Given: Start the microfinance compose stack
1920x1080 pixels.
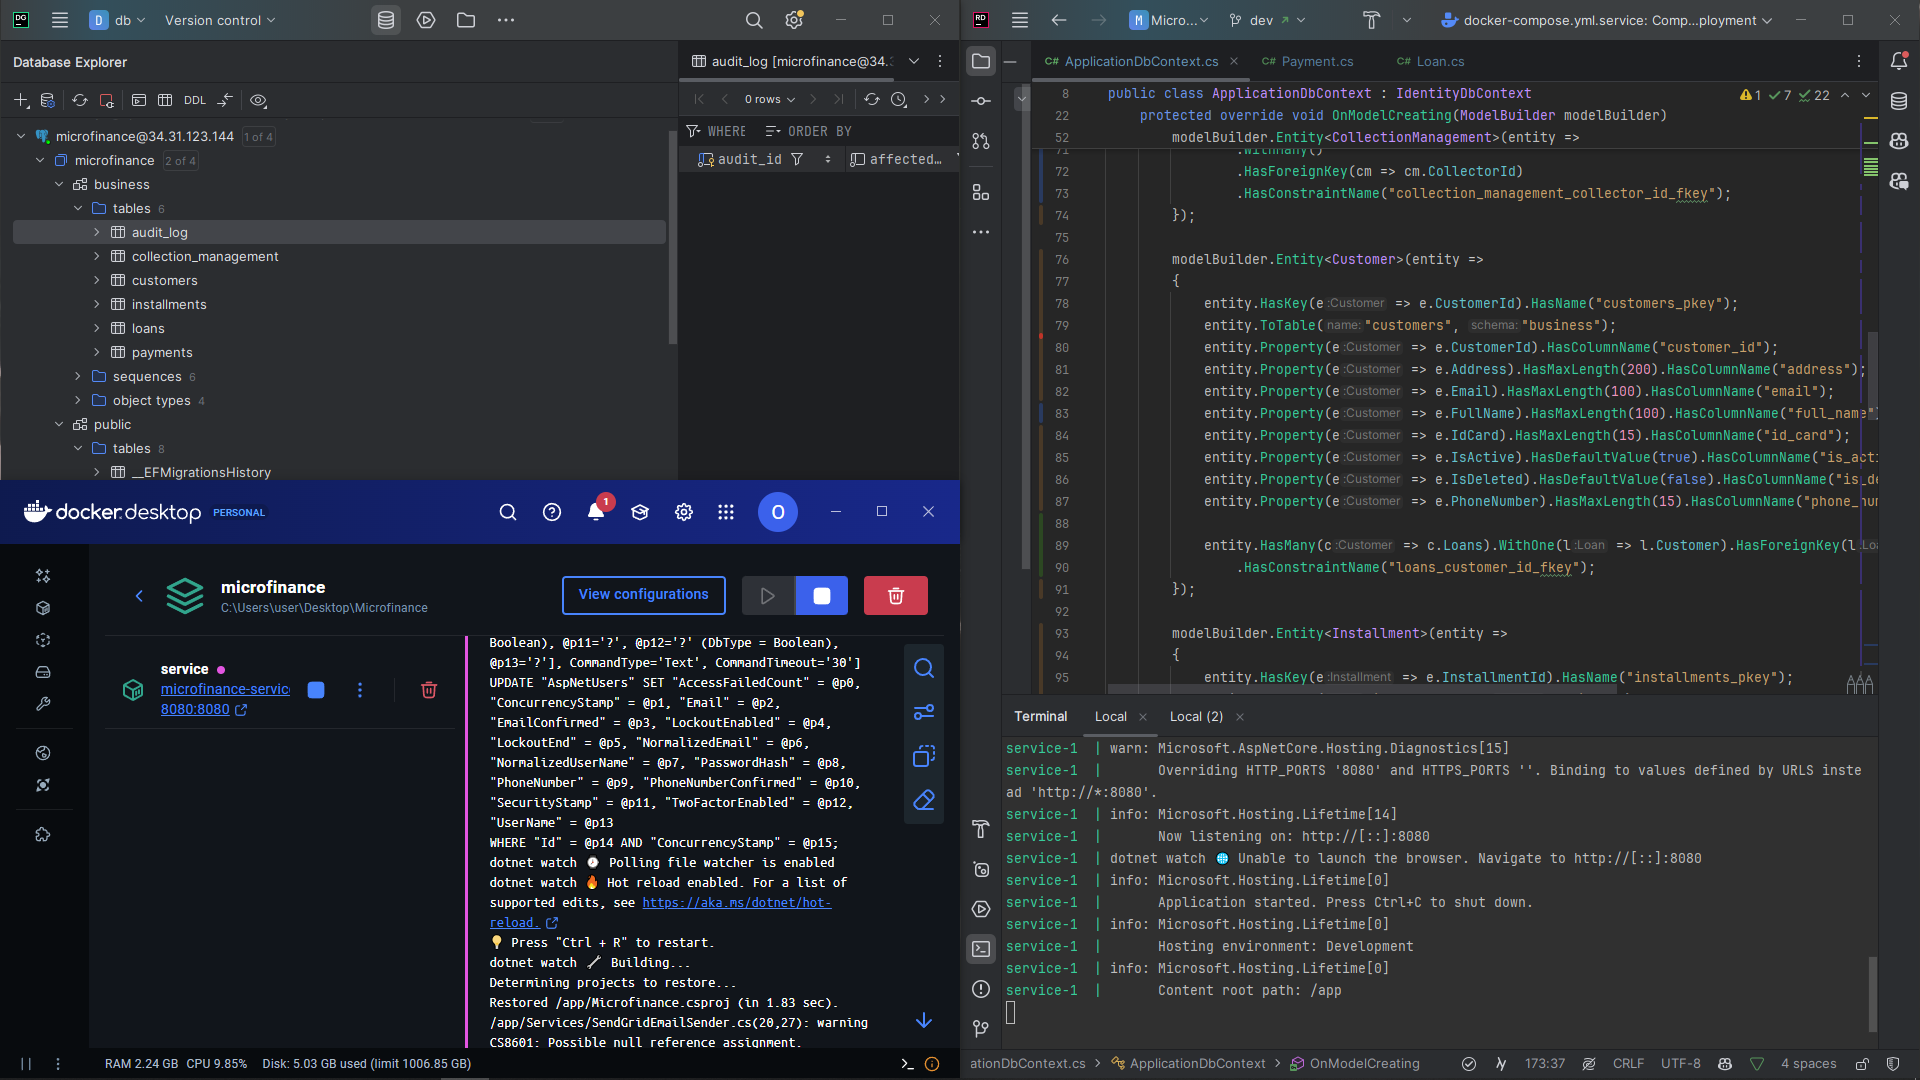Looking at the screenshot, I should (x=768, y=596).
